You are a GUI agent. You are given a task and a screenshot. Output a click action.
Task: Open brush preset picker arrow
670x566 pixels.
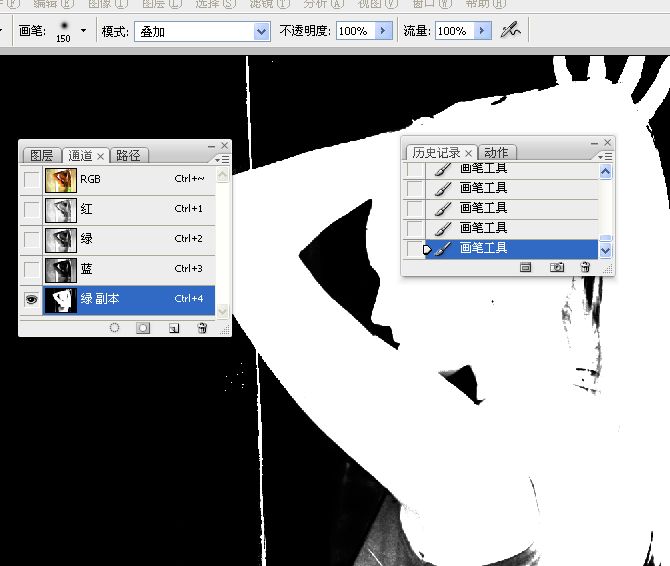pyautogui.click(x=83, y=30)
